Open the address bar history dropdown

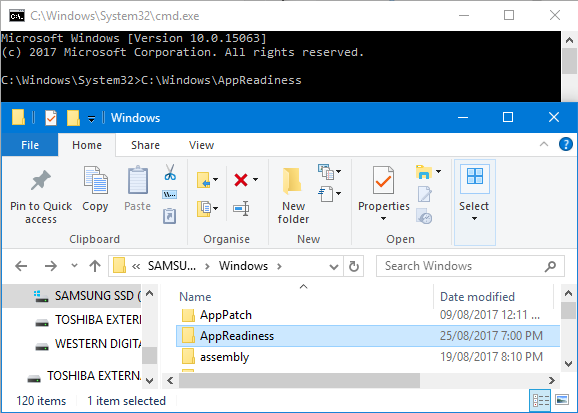[x=334, y=266]
